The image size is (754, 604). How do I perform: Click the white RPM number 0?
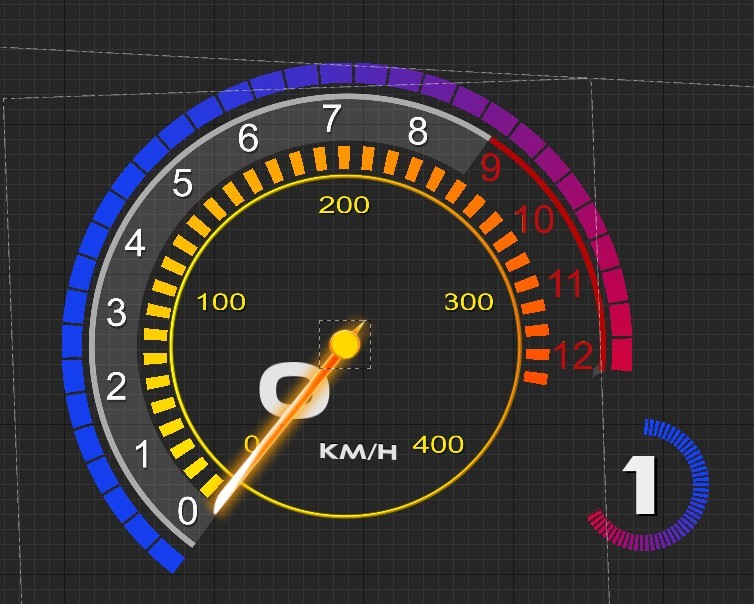tap(188, 511)
